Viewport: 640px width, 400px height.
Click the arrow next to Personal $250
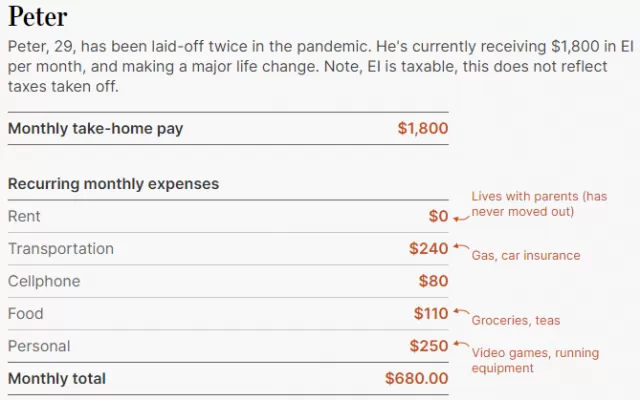[x=461, y=344]
